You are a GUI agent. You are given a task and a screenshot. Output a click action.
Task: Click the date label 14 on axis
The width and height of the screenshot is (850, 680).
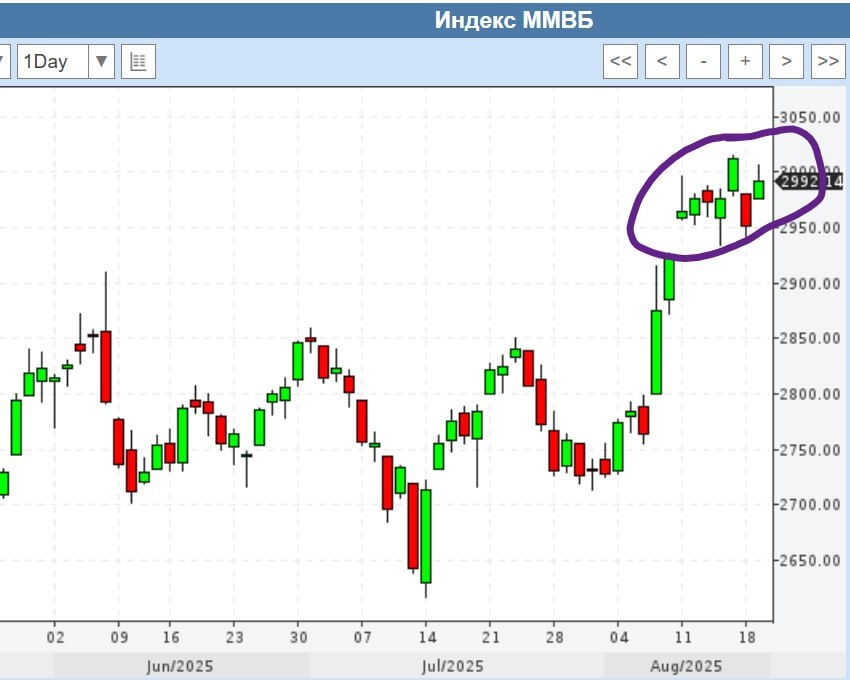(x=427, y=637)
